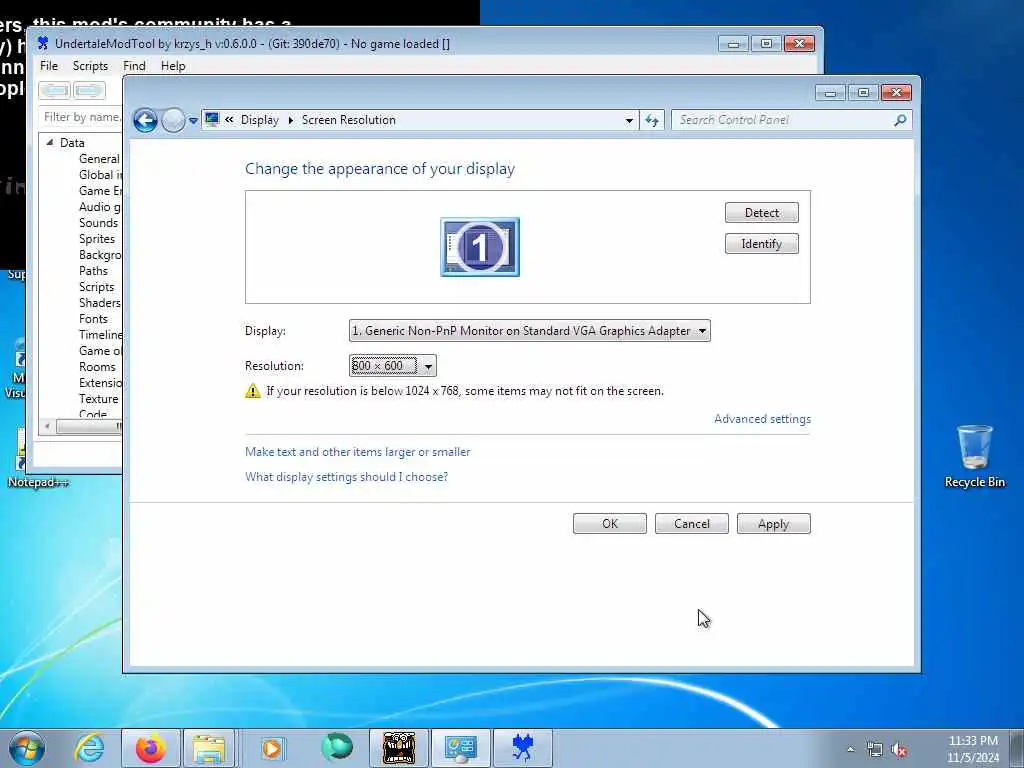The width and height of the screenshot is (1024, 768).
Task: Open the Display monitor dropdown
Action: tap(530, 330)
